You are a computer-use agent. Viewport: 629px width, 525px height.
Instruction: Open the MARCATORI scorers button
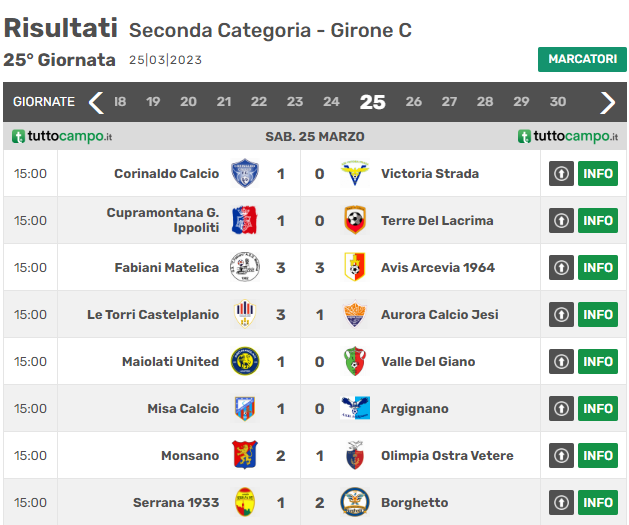coord(582,59)
